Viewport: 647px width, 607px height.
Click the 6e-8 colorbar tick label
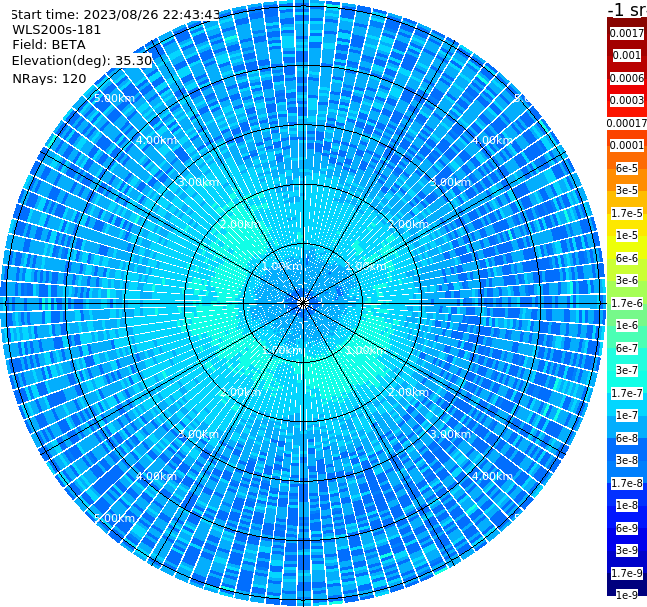pos(627,438)
